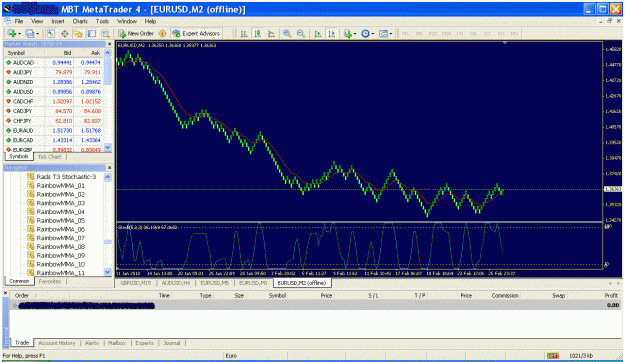The image size is (625, 362).
Task: Open the Insert menu
Action: 58,21
